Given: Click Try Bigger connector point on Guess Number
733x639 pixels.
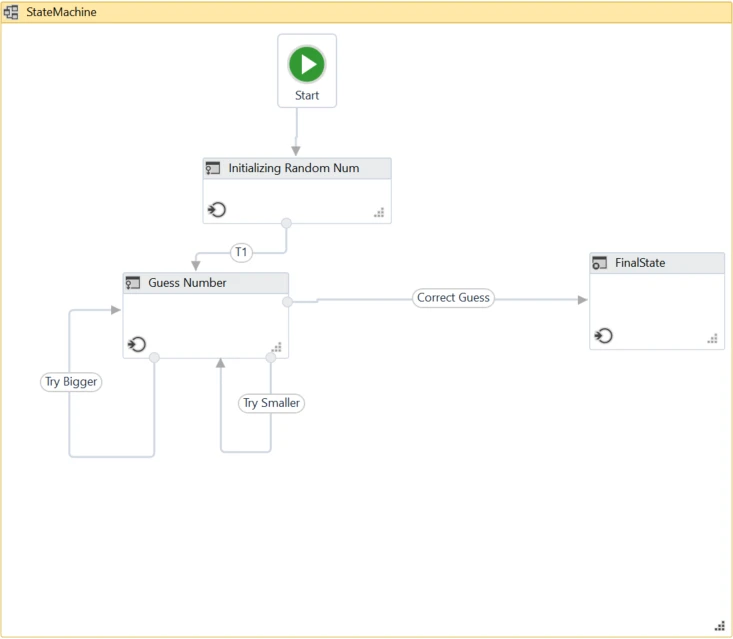Looking at the screenshot, I should click(154, 358).
